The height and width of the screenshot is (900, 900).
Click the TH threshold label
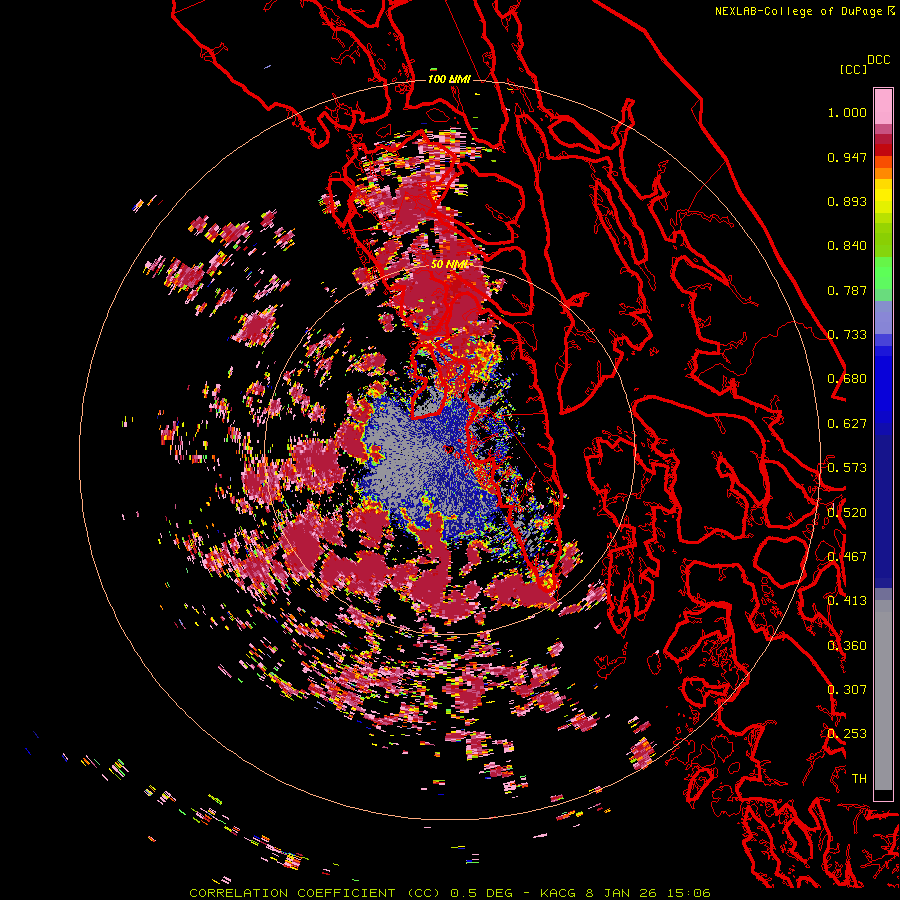pyautogui.click(x=859, y=779)
